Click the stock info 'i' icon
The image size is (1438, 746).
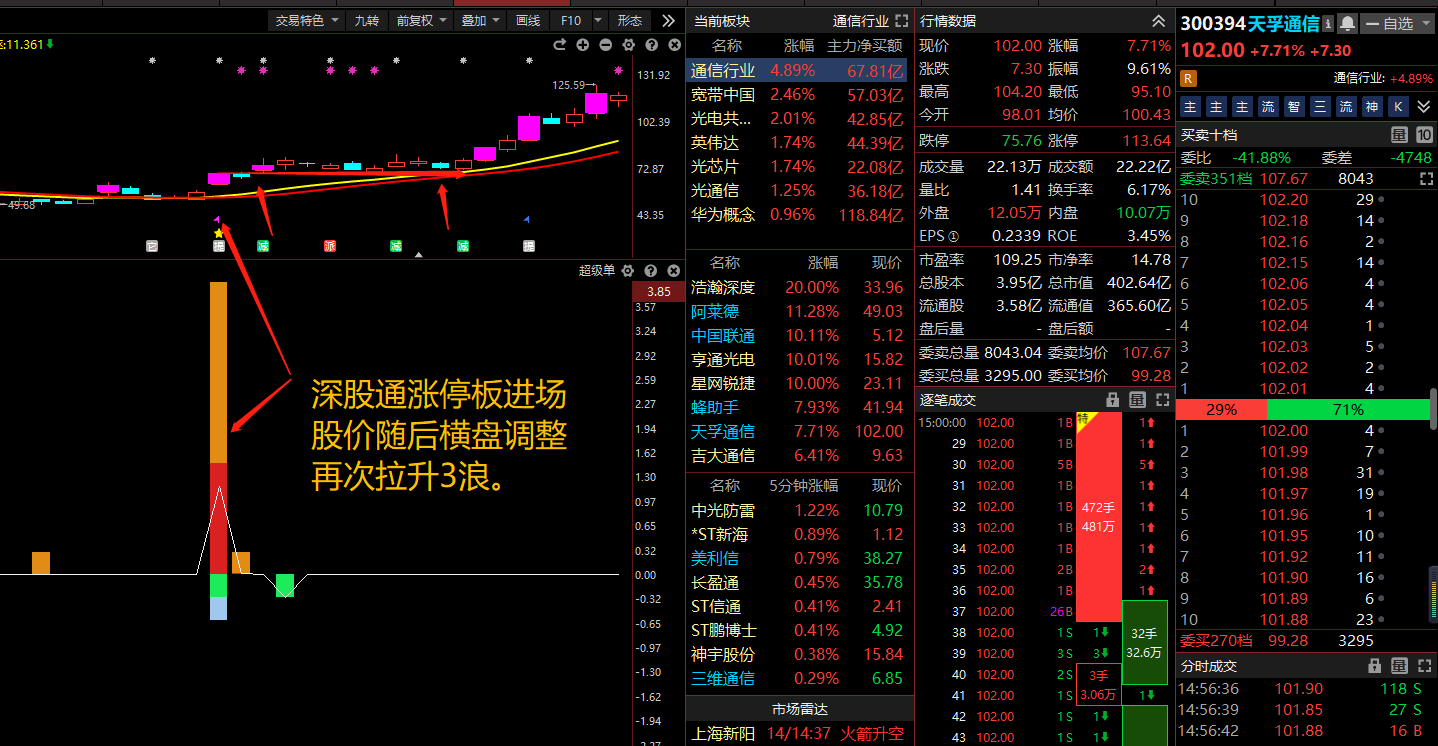1327,23
